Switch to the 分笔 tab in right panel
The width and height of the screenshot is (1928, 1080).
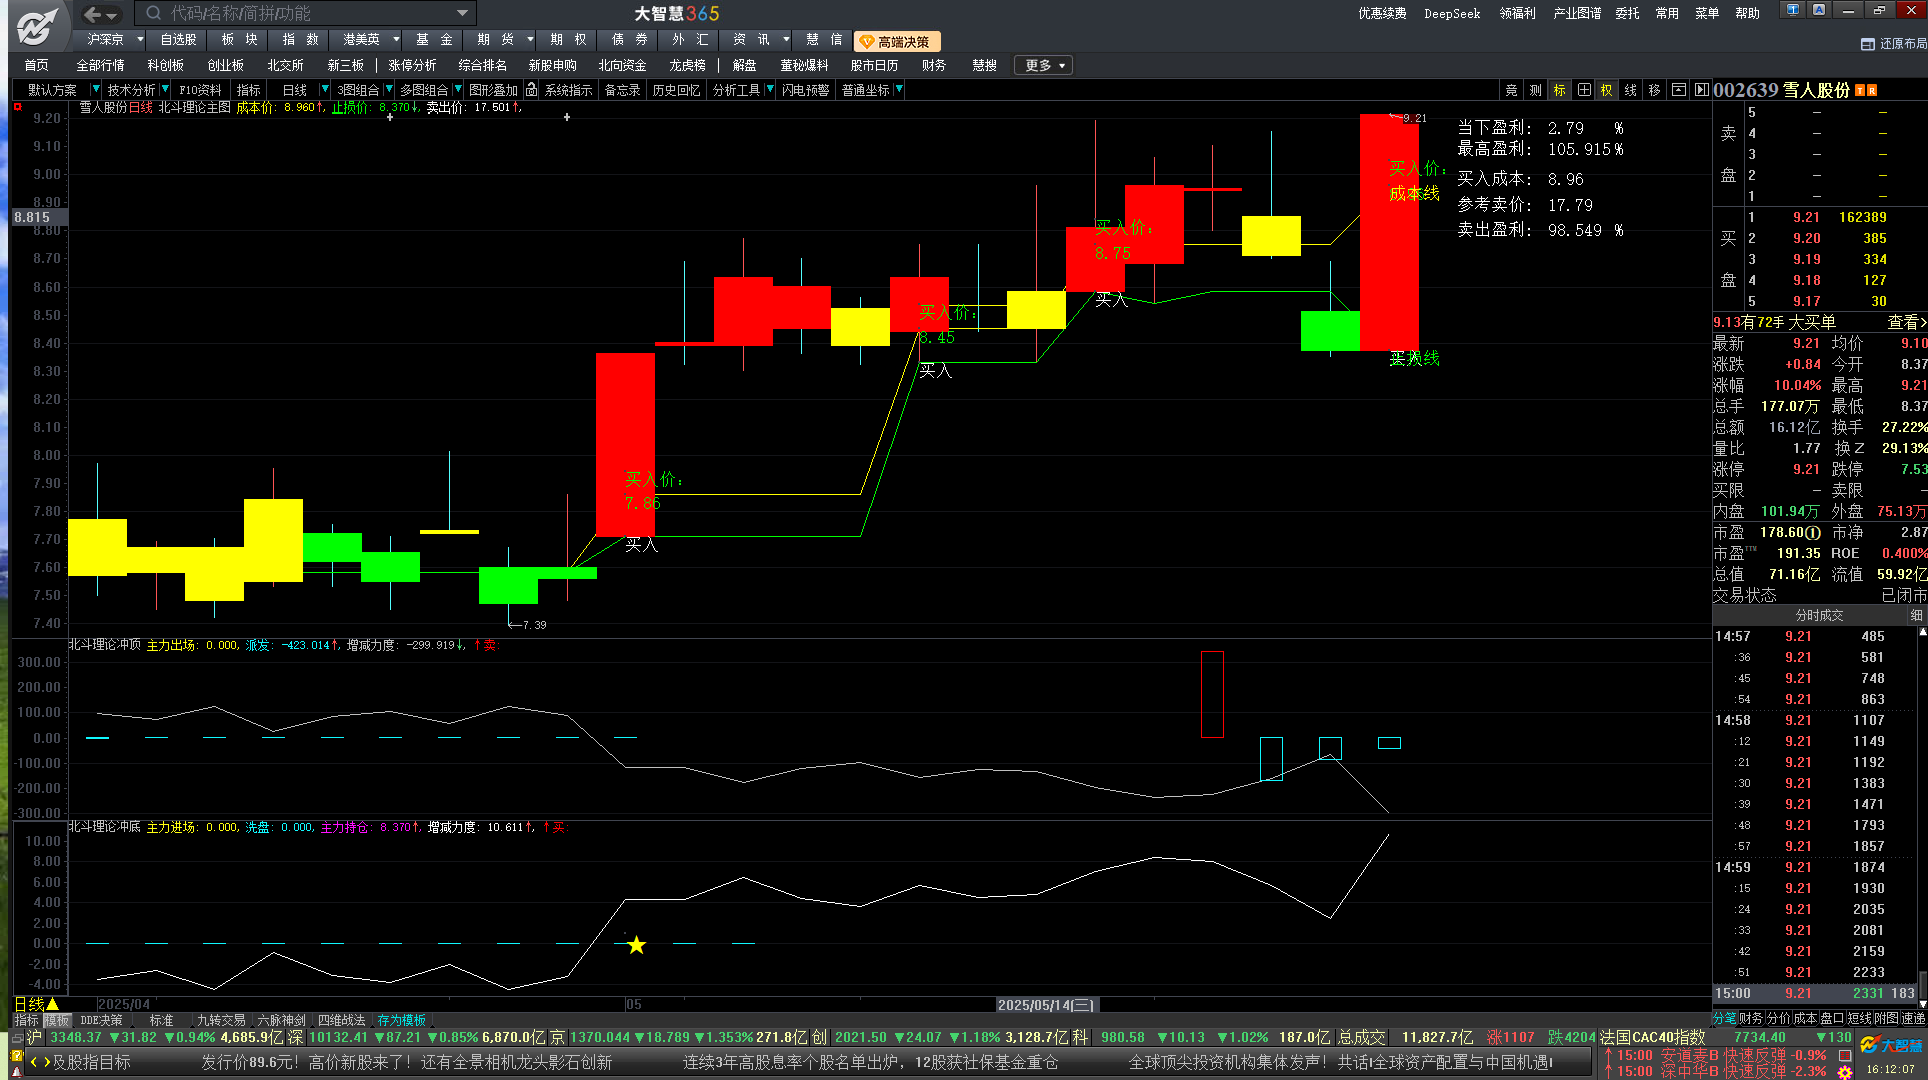[x=1725, y=1018]
